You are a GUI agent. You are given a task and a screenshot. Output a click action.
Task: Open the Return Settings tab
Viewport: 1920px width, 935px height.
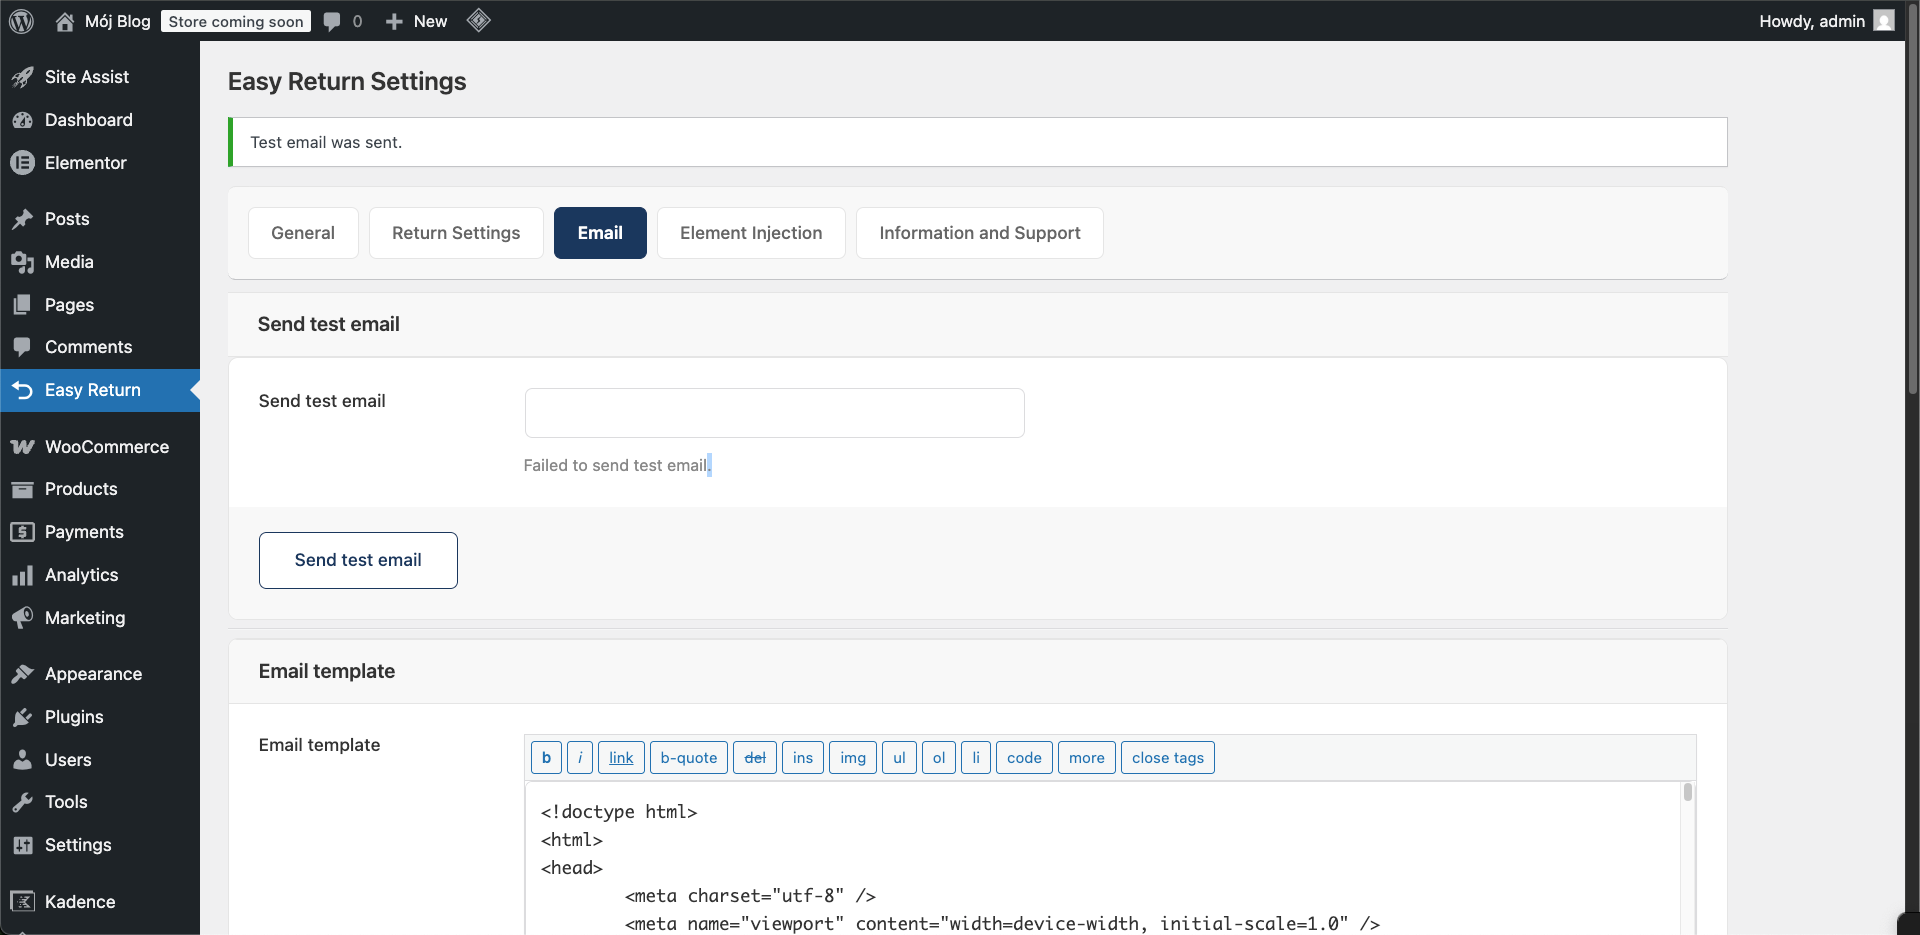(x=456, y=233)
